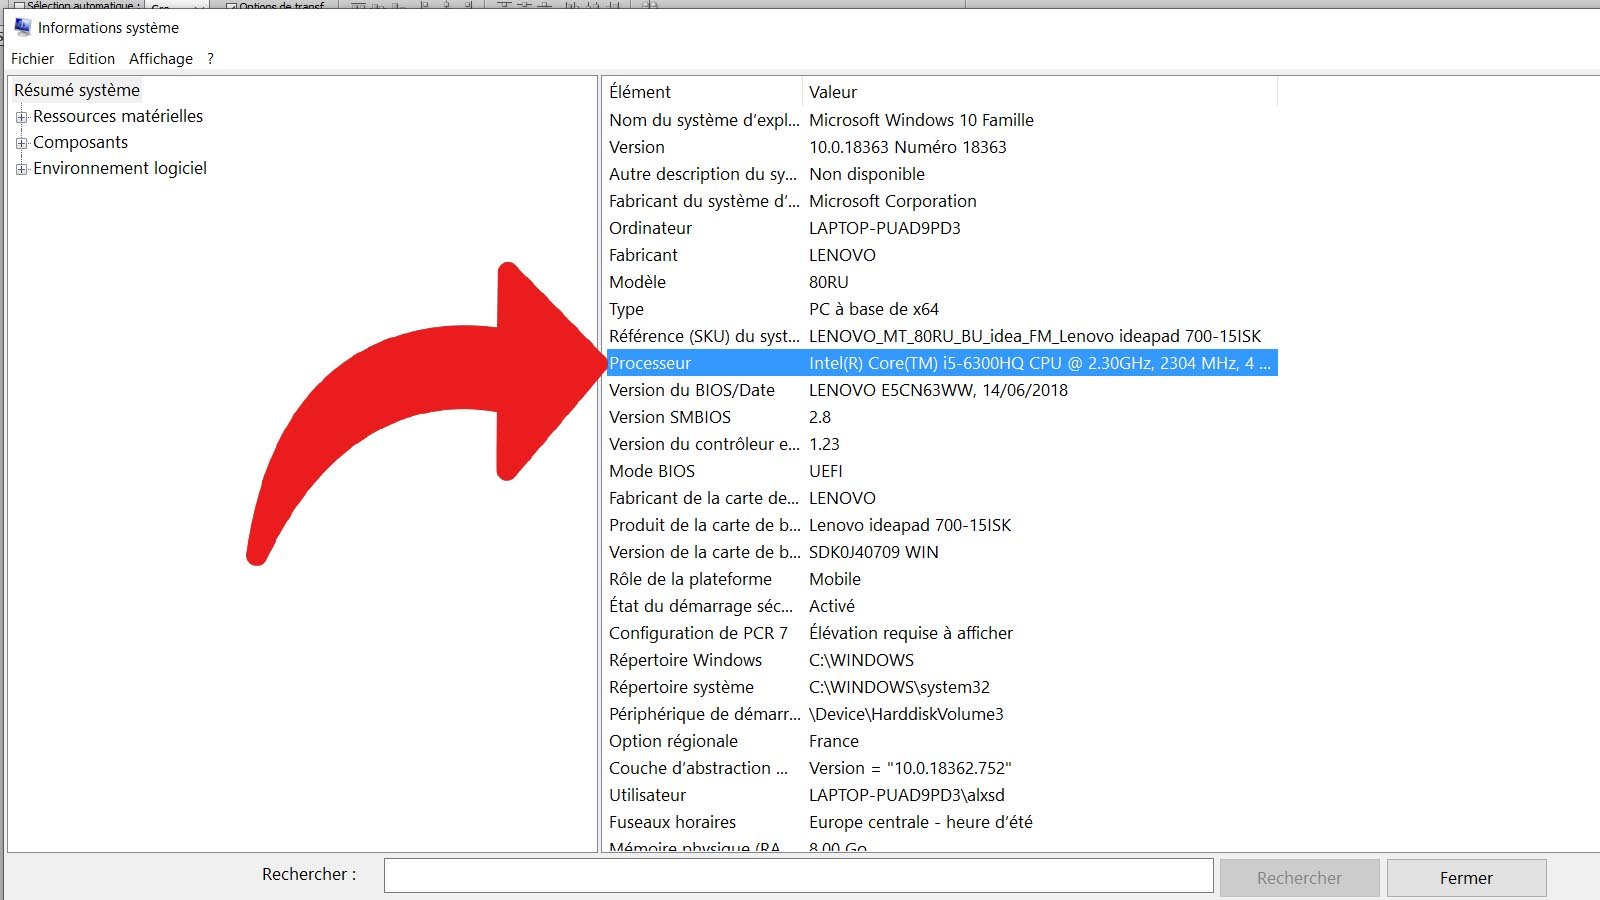Select the Processeur row
Screen dimensions: 1600x900
940,363
